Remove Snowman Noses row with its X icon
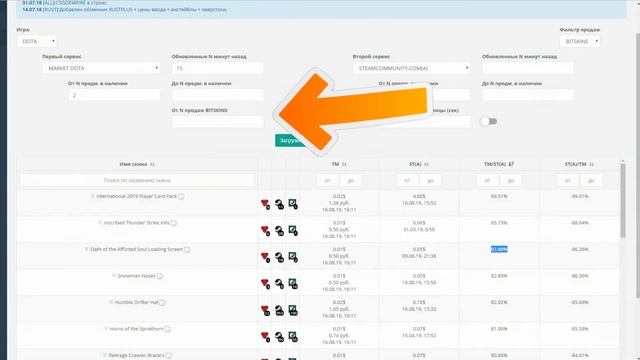640x360 pixels. [114, 276]
